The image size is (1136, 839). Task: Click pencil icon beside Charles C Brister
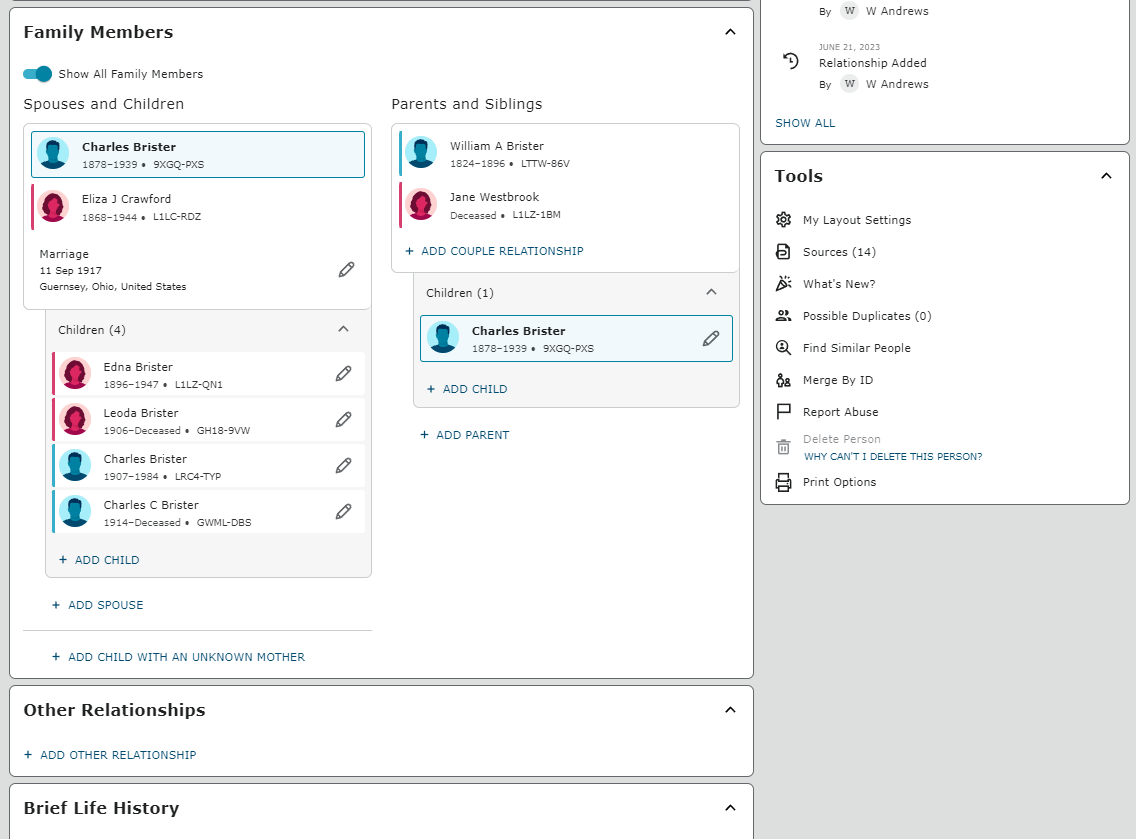click(343, 512)
